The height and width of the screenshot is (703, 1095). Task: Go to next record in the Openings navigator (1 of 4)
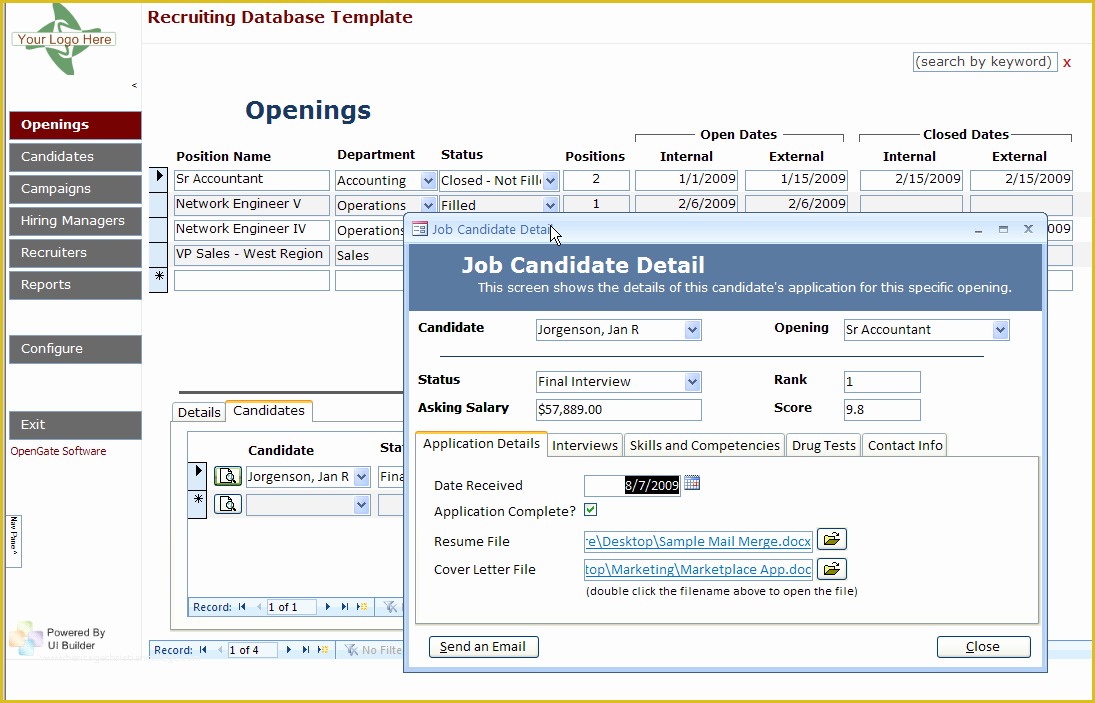coord(290,650)
